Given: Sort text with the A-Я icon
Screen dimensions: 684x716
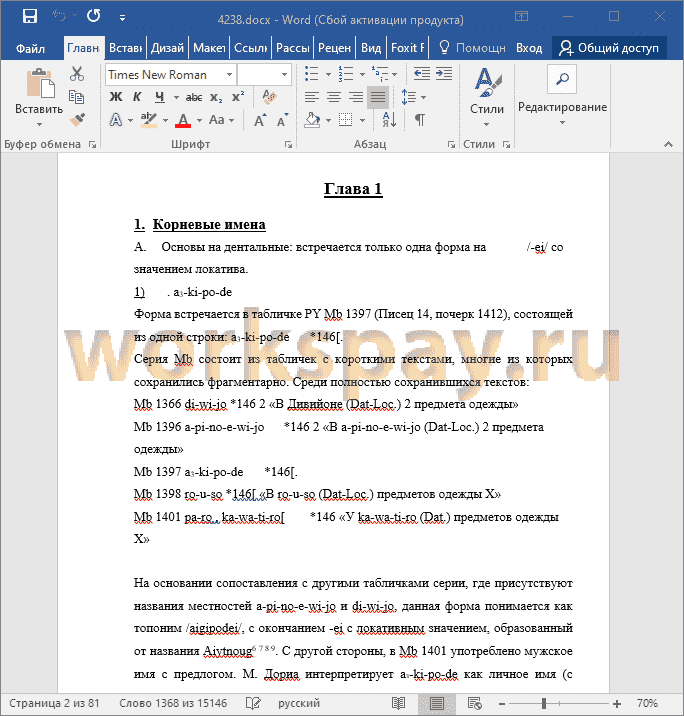Looking at the screenshot, I should pyautogui.click(x=389, y=120).
